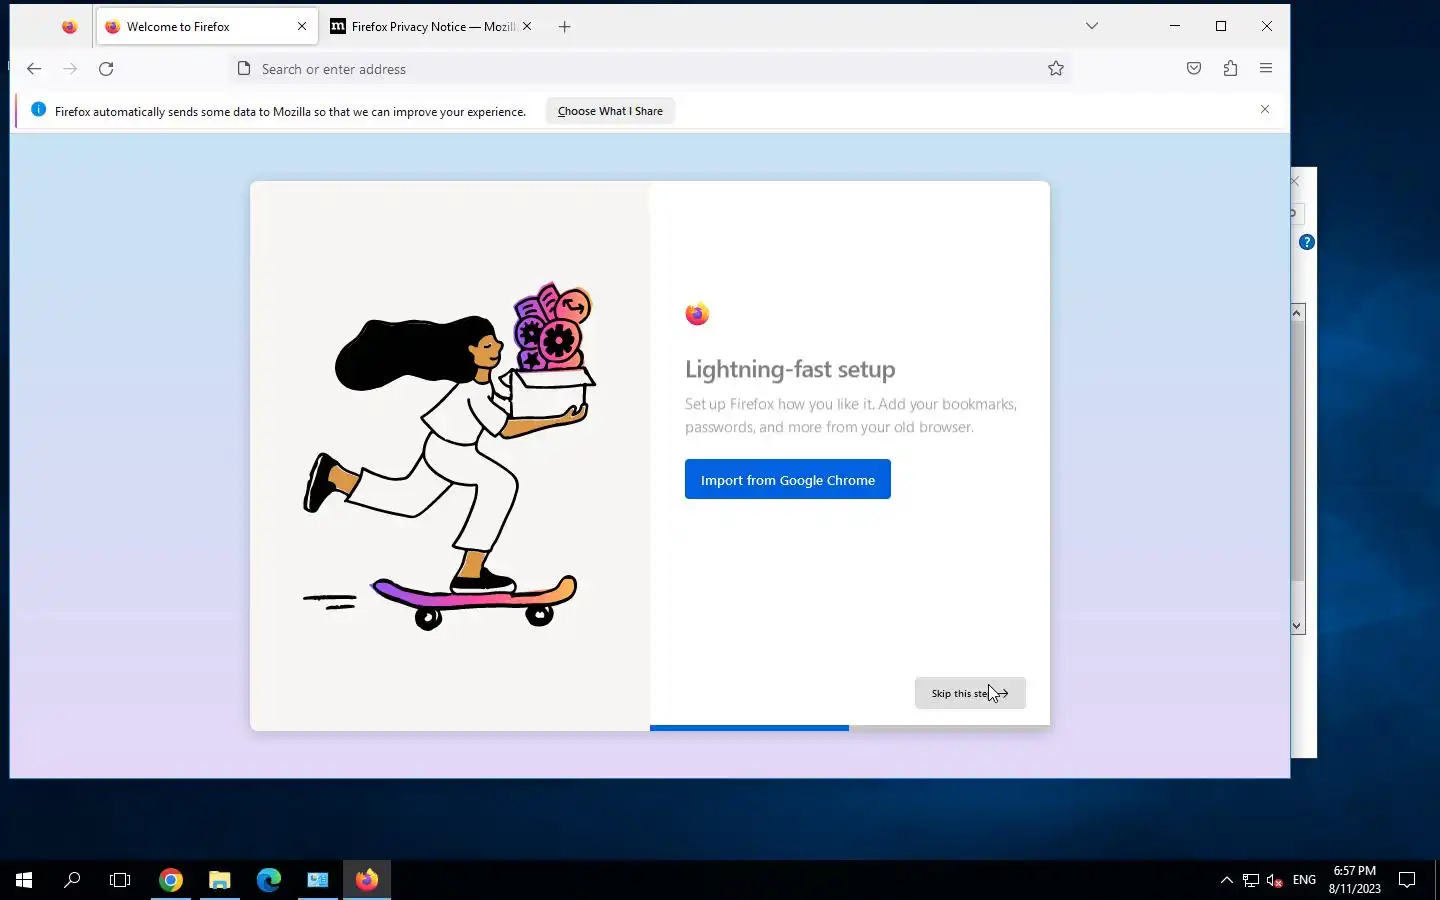Show hidden system tray icons
This screenshot has height=900, width=1440.
pos(1227,880)
